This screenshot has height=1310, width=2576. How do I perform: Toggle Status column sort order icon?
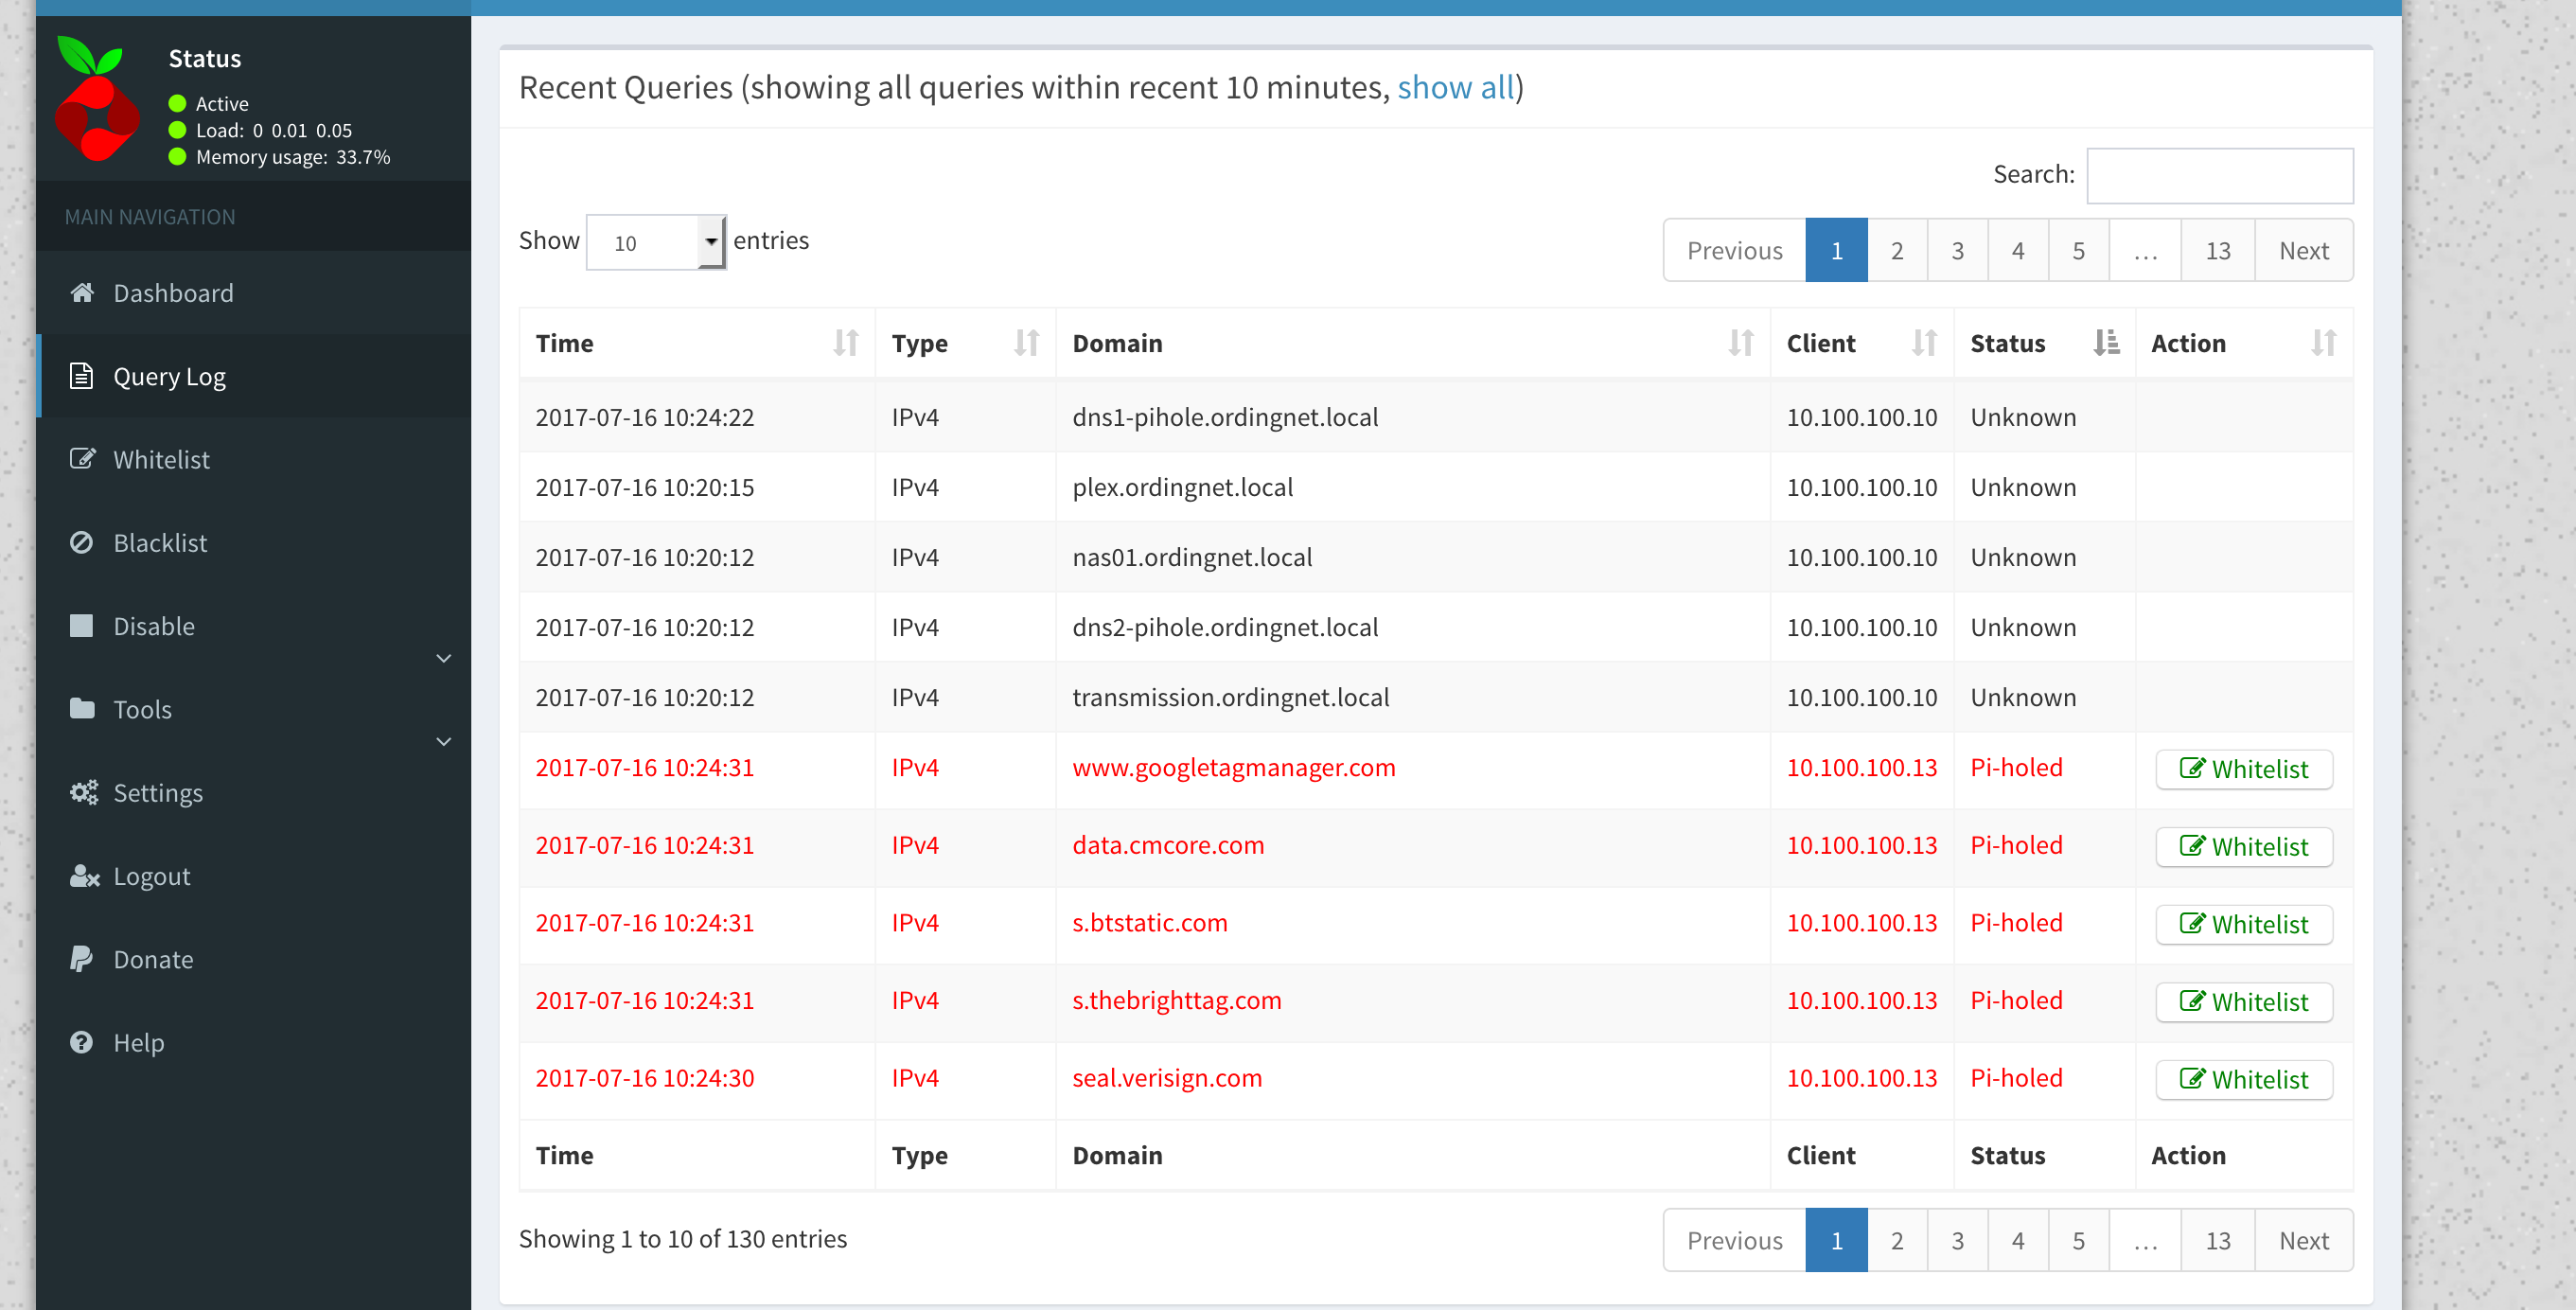pyautogui.click(x=2105, y=343)
